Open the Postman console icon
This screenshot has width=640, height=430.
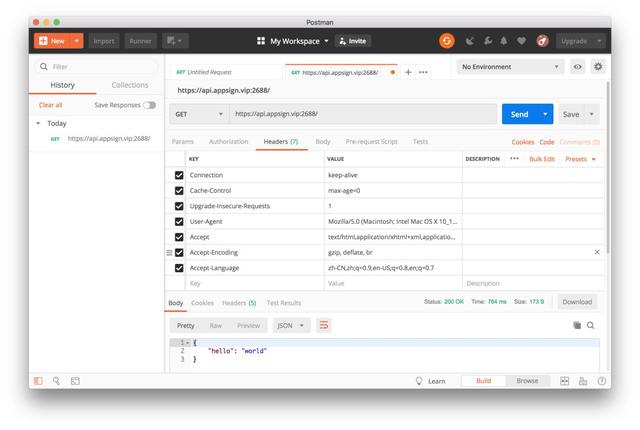pyautogui.click(x=75, y=381)
